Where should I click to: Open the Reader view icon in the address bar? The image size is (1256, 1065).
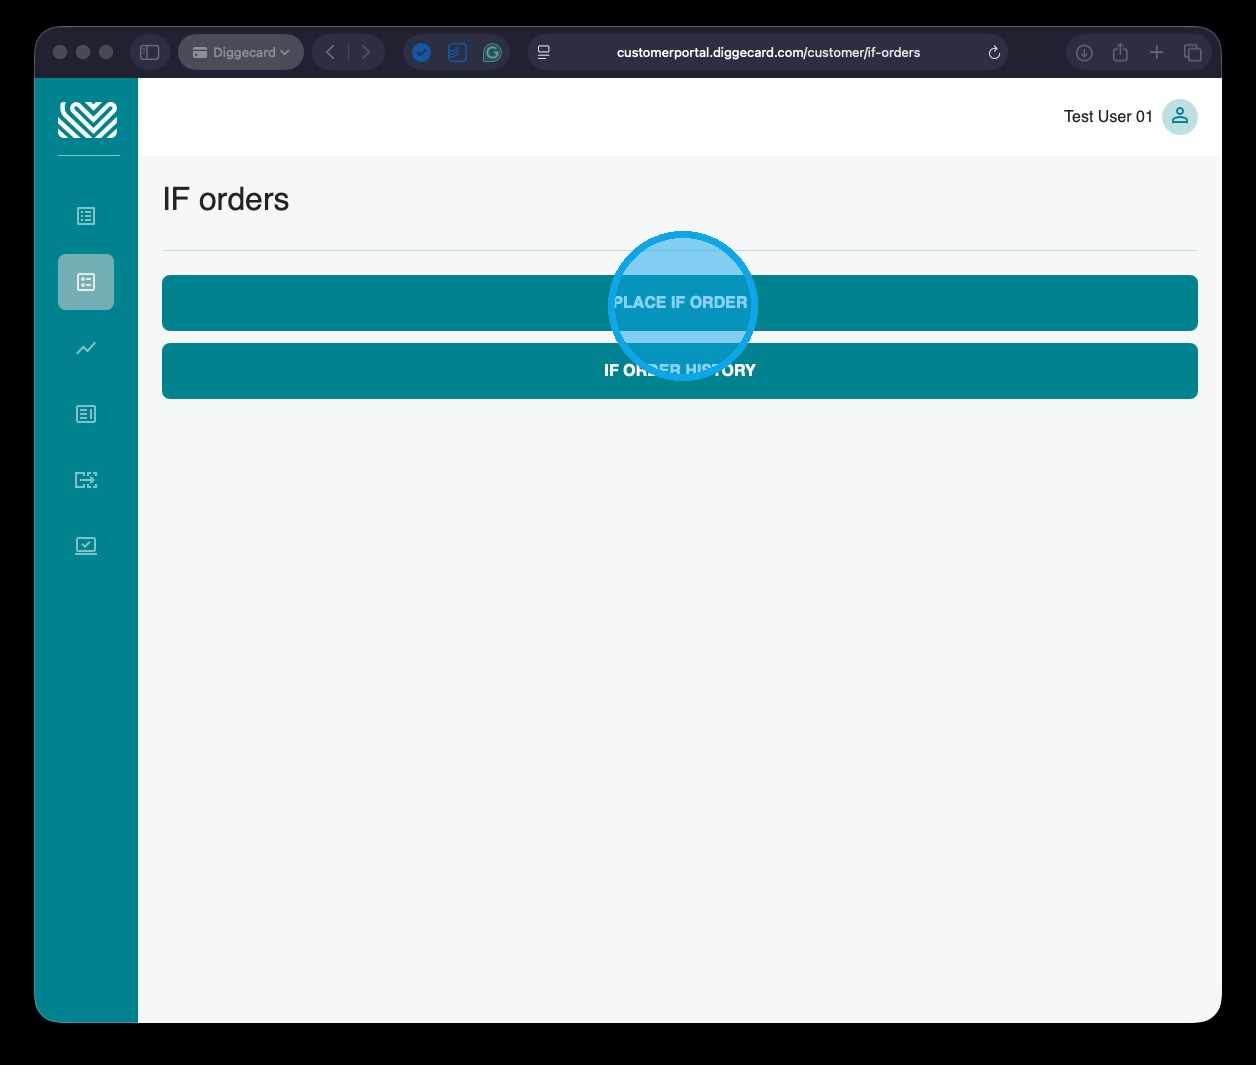coord(544,52)
